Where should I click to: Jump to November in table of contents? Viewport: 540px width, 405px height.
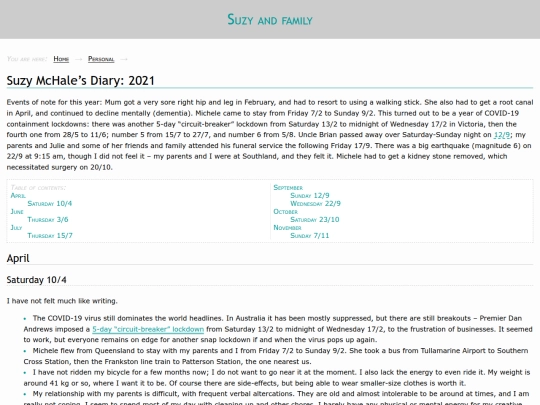pos(287,228)
